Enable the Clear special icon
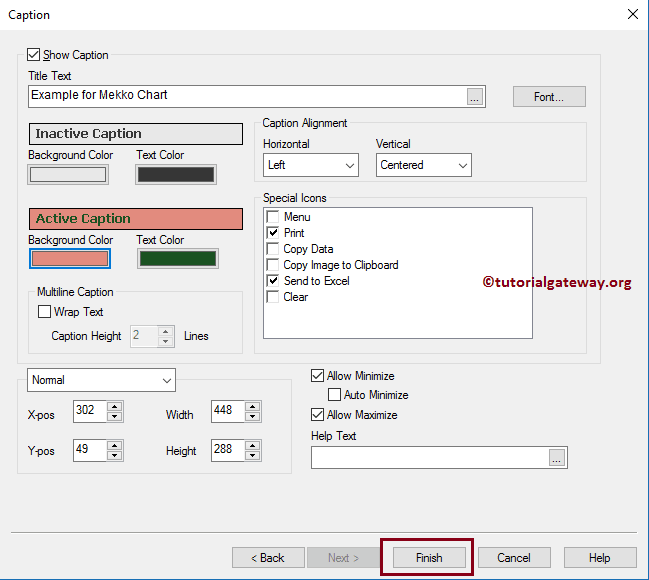The image size is (649, 580). point(273,297)
